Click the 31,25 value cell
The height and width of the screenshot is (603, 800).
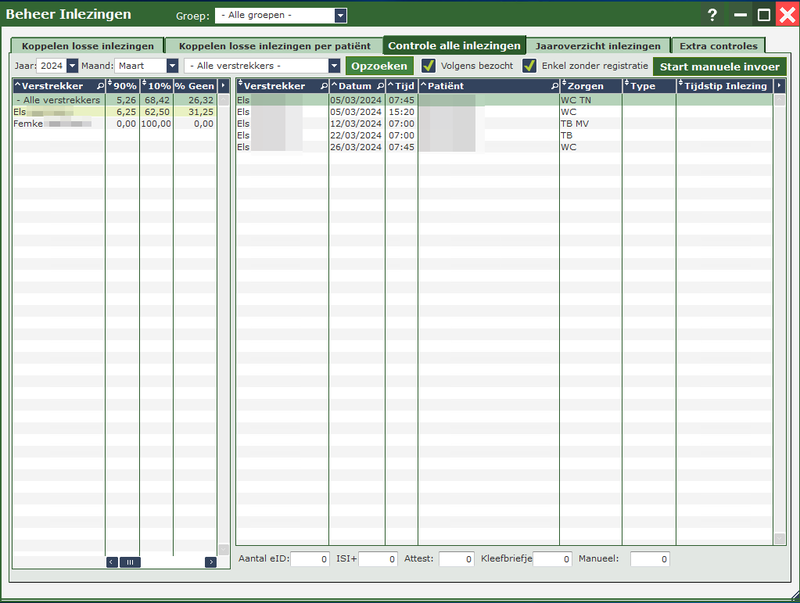click(195, 112)
